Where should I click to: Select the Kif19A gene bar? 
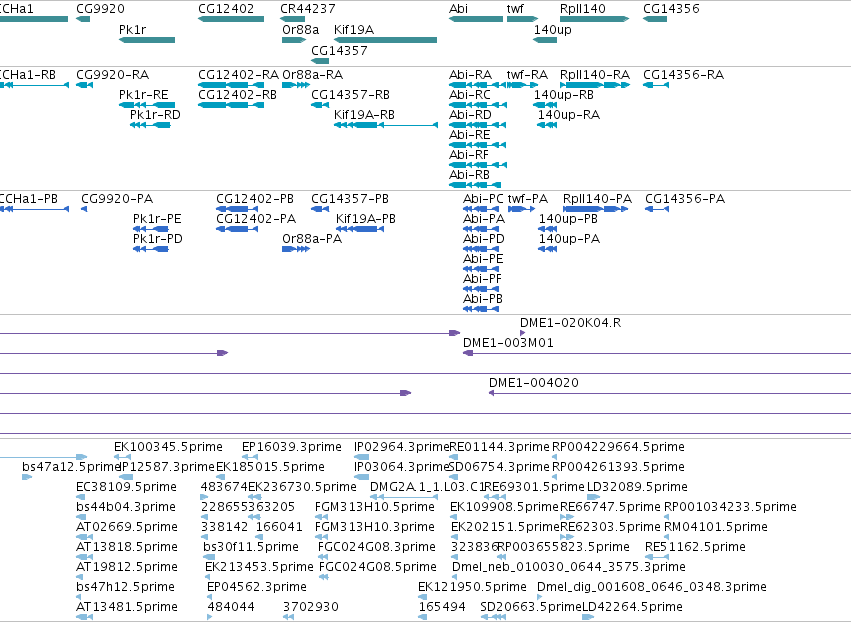(385, 40)
